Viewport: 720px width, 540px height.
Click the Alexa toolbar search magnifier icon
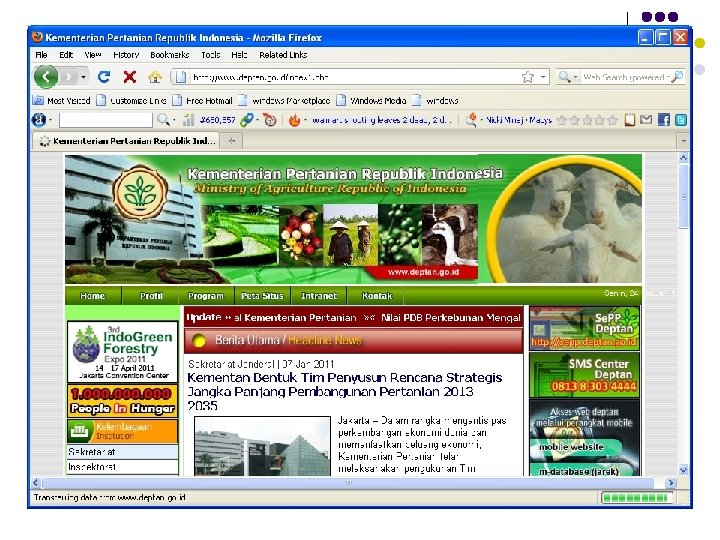click(163, 120)
